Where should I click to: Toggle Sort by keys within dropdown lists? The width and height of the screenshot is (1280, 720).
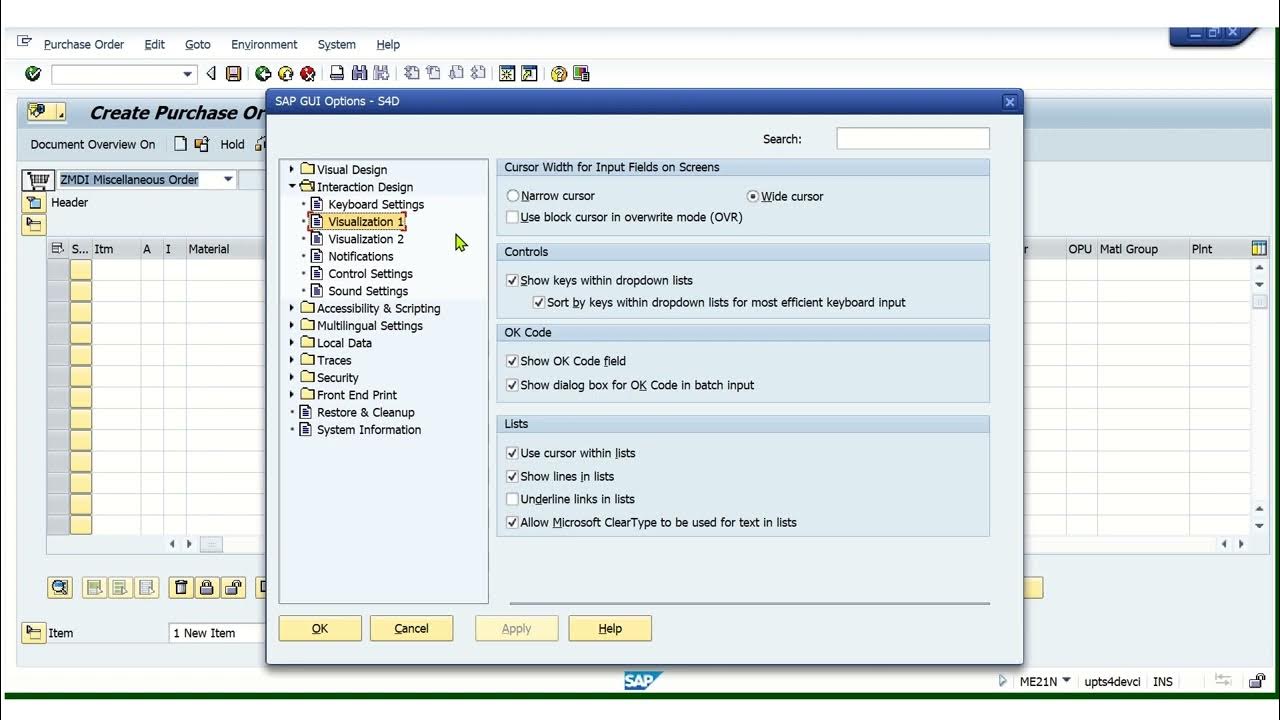[x=539, y=302]
